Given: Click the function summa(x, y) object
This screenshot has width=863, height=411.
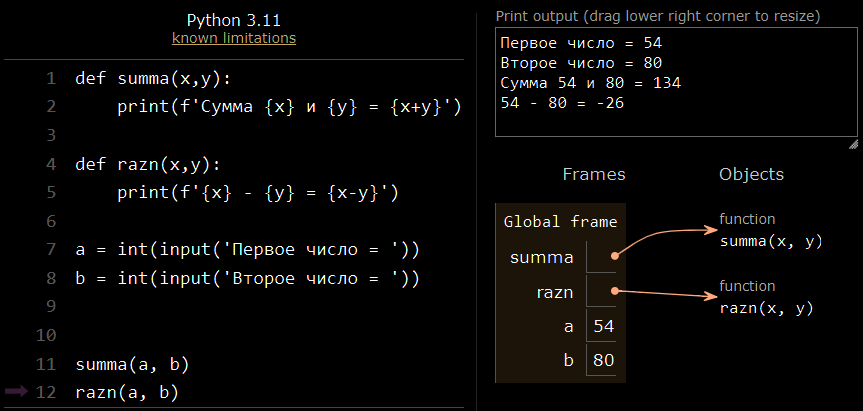Looking at the screenshot, I should 771,232.
